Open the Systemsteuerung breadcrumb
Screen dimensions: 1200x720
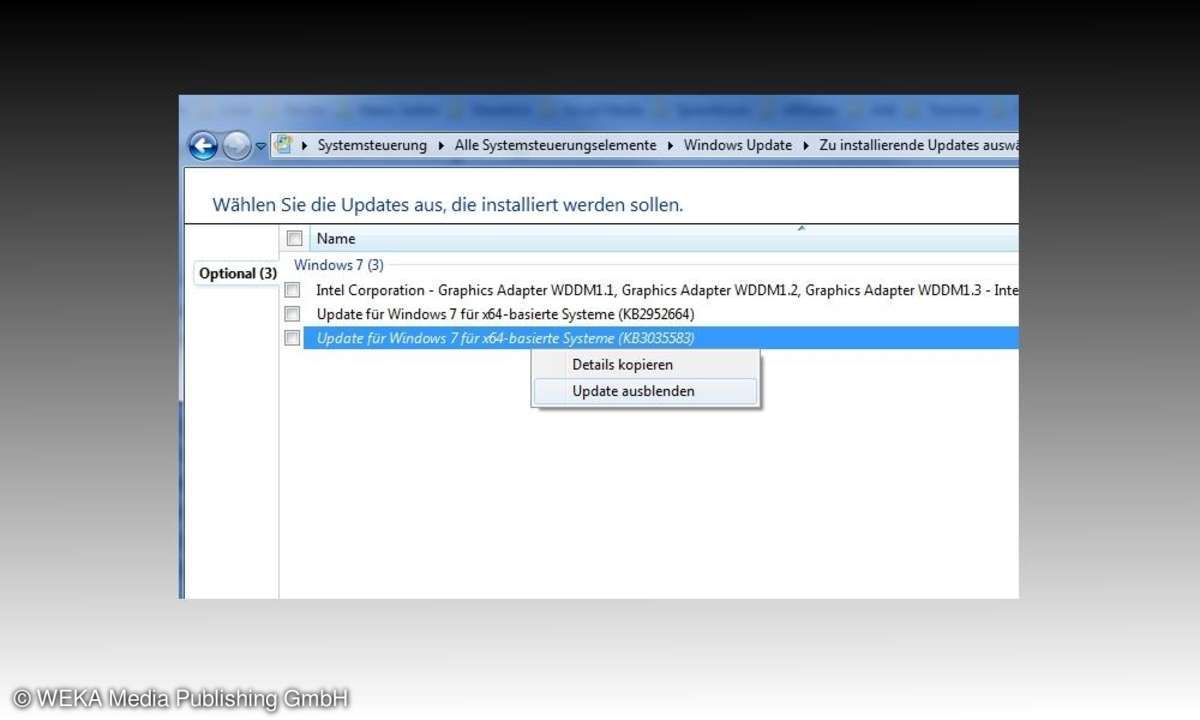click(372, 145)
